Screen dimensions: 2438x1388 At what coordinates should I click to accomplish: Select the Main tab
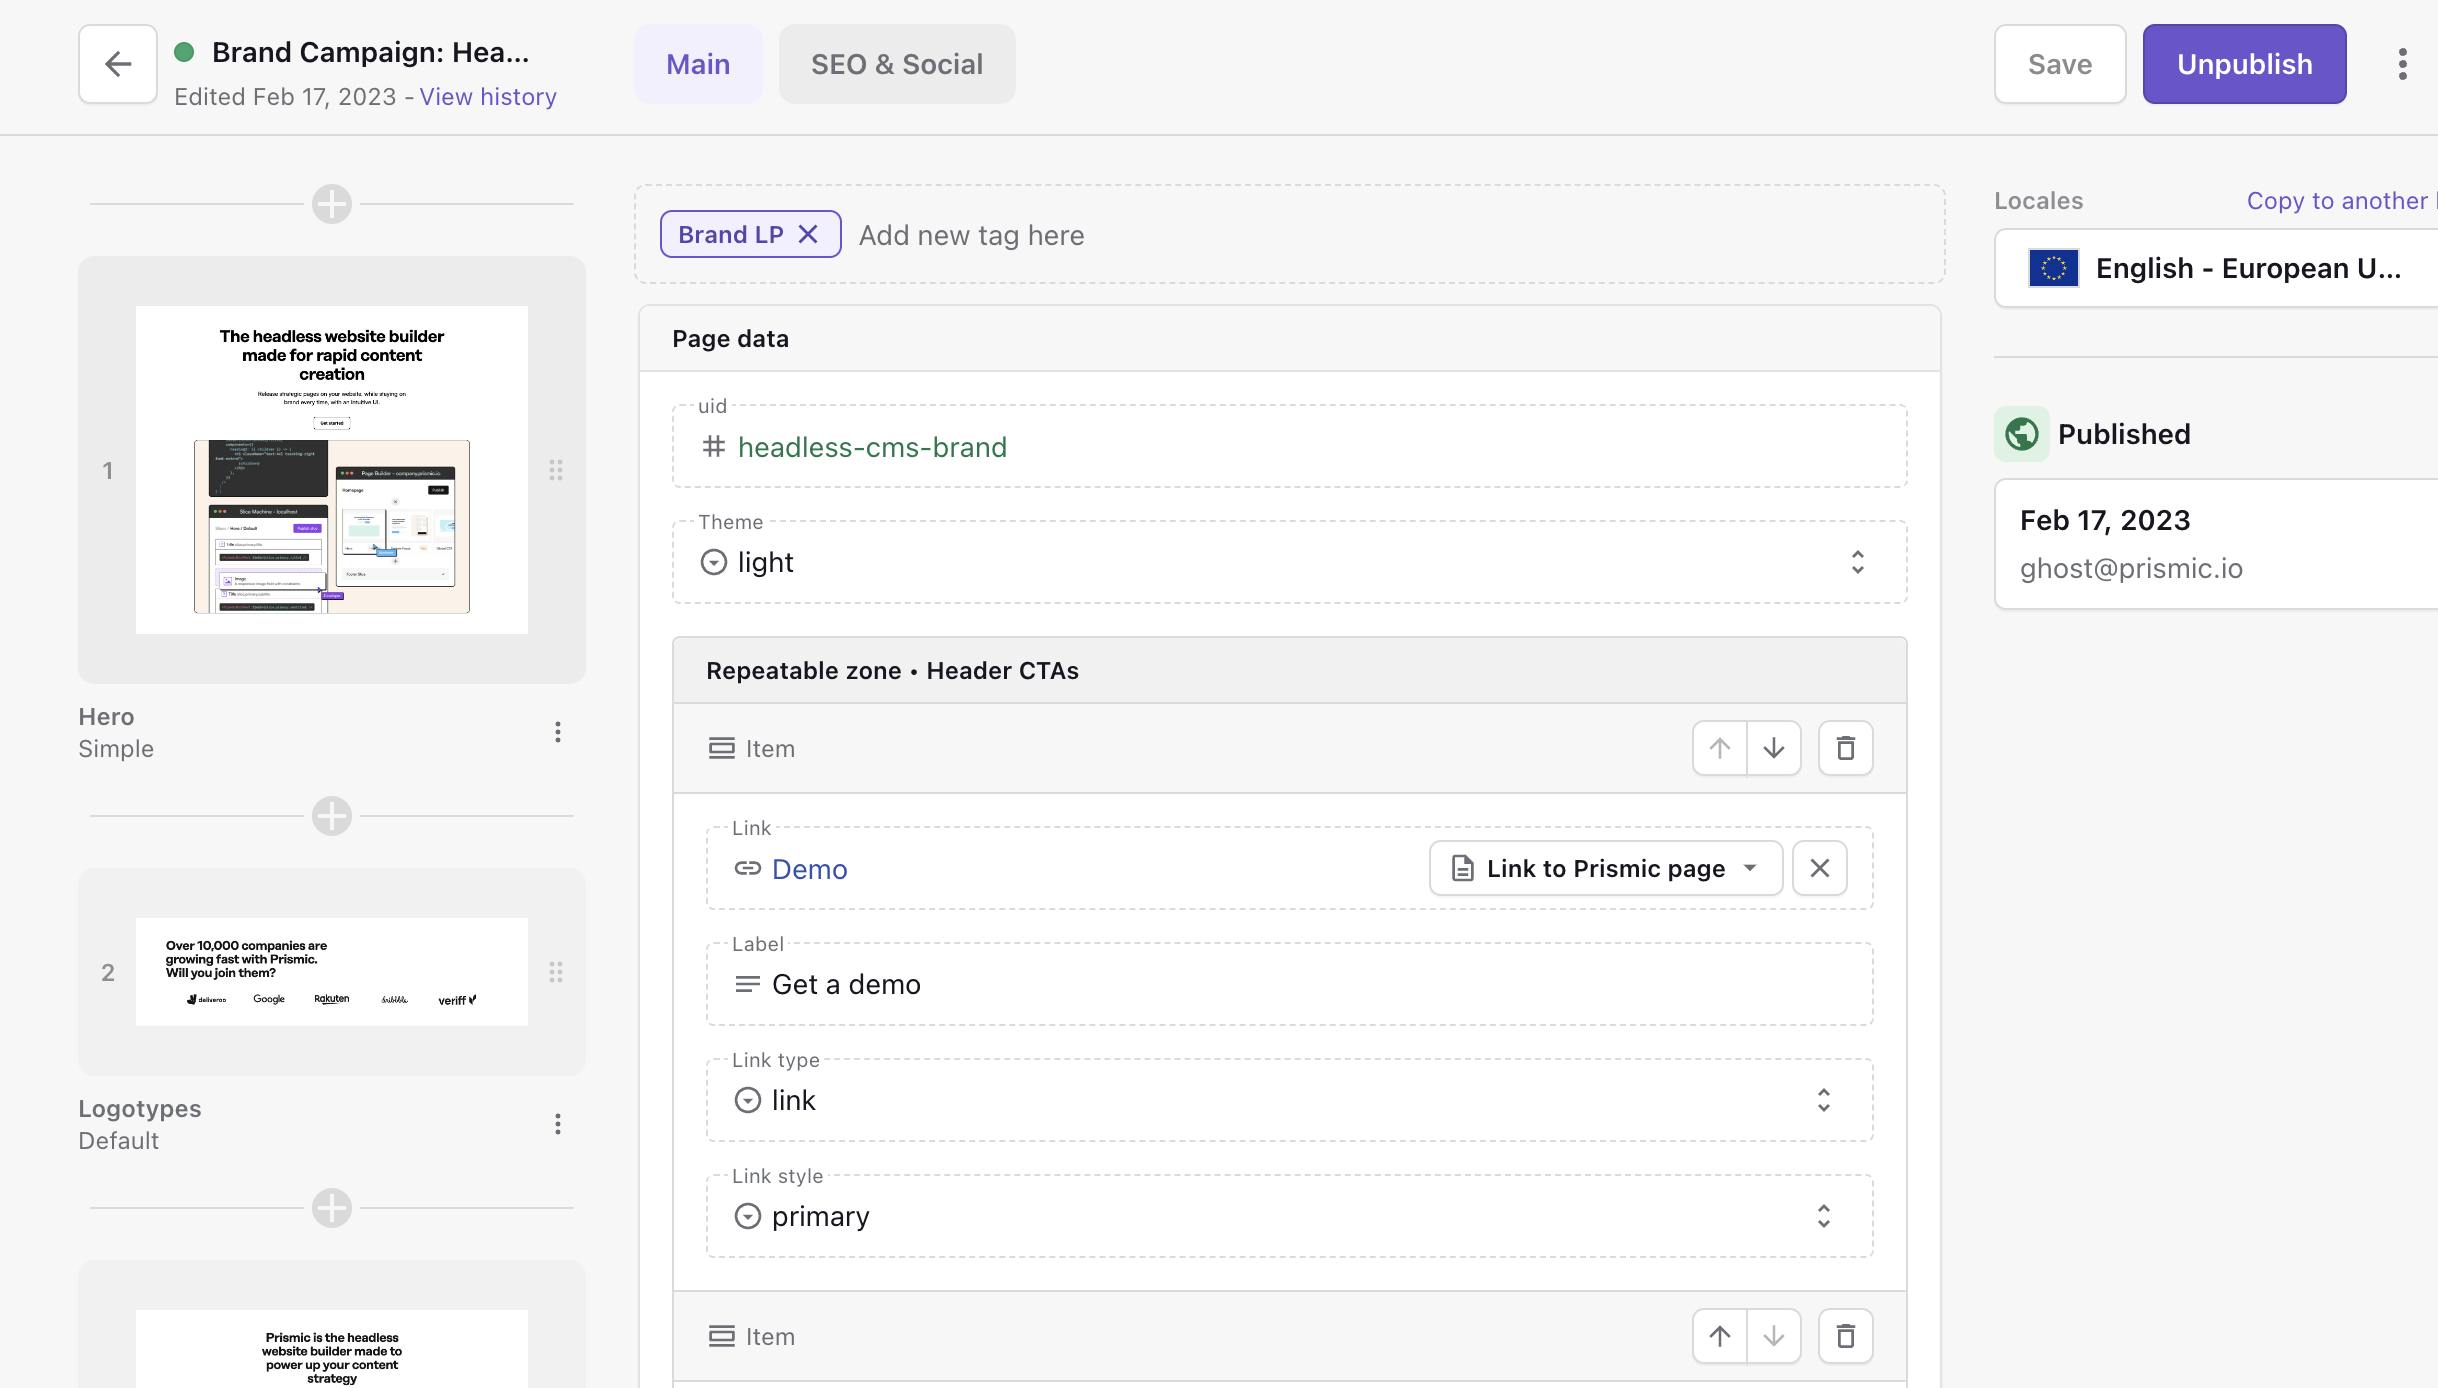pos(697,64)
